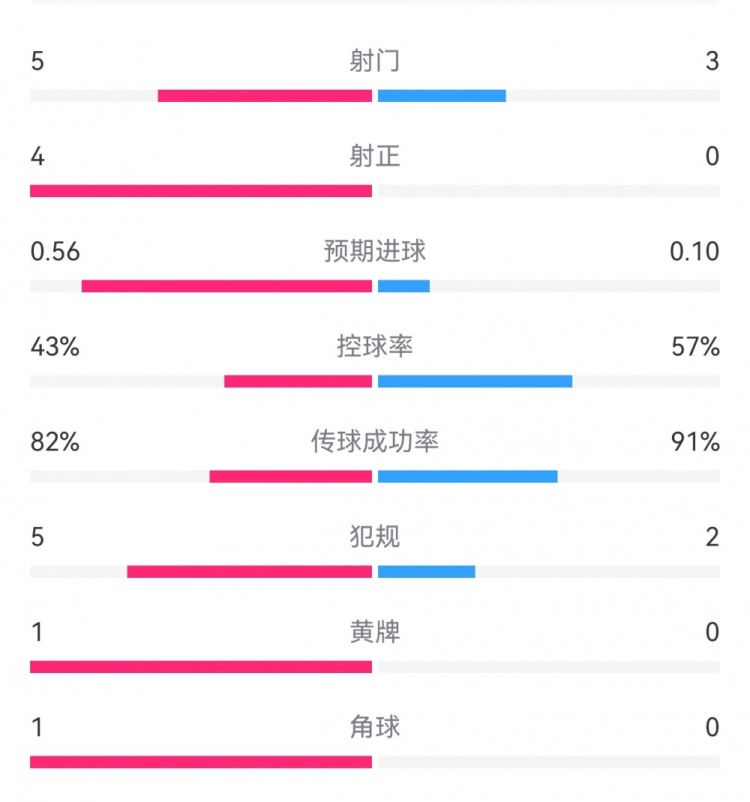Image resolution: width=750 pixels, height=802 pixels.
Task: Click the pink bar under 黄牌
Action: pos(201,667)
